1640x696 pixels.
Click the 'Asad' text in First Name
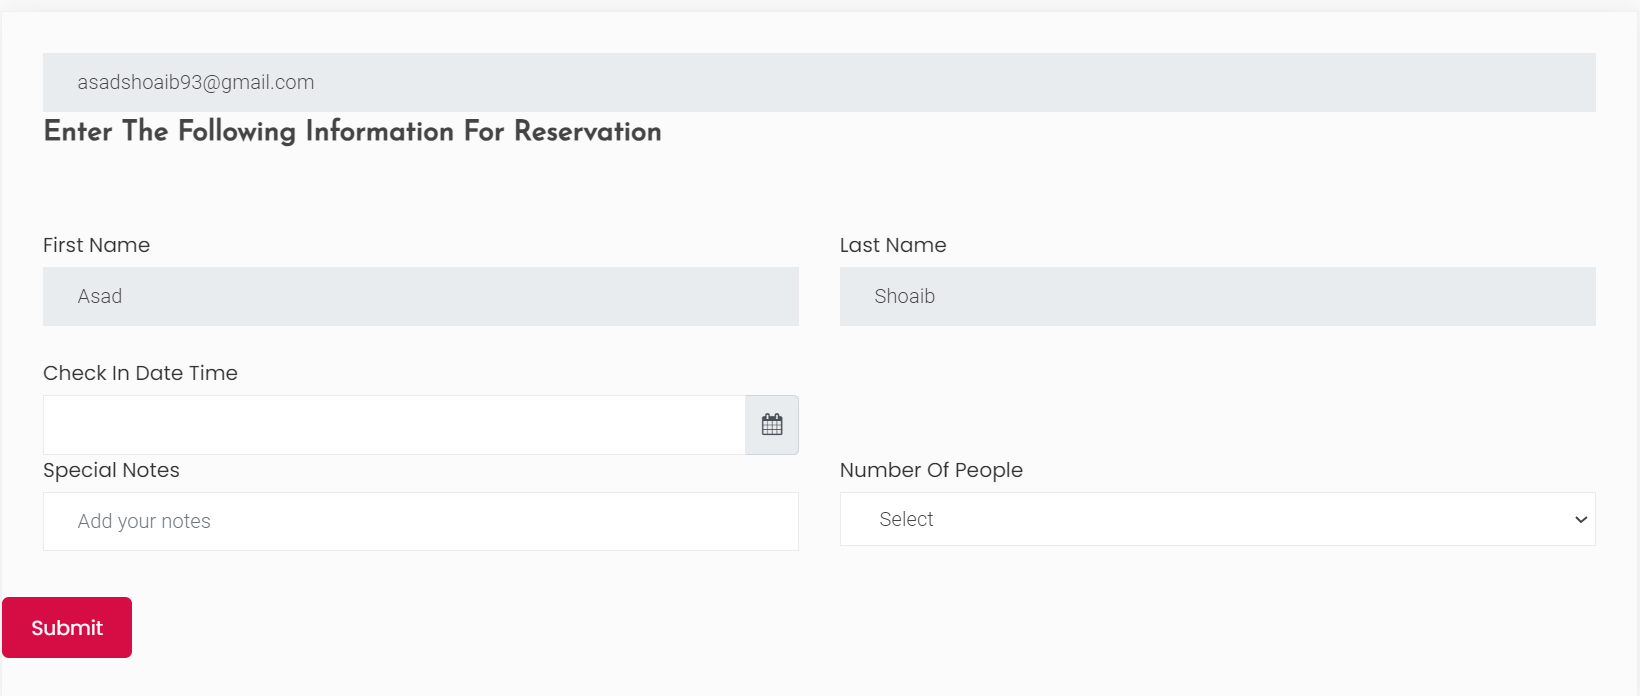point(100,296)
